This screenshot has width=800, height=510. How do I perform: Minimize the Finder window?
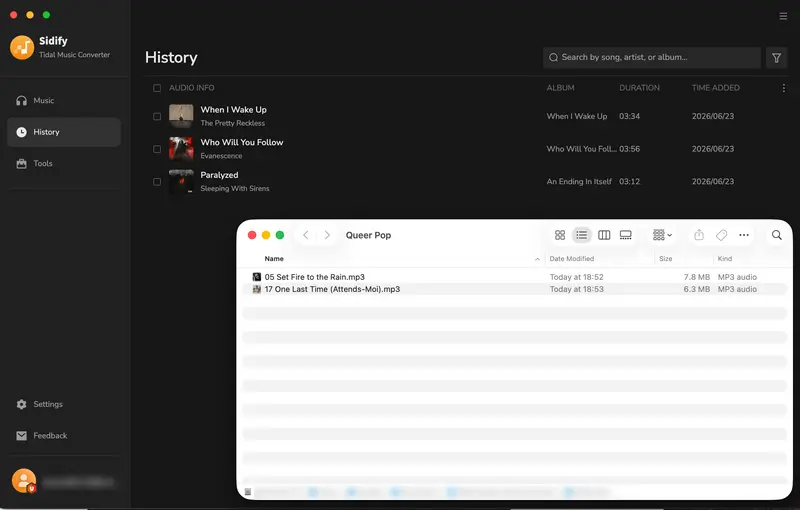[x=266, y=235]
